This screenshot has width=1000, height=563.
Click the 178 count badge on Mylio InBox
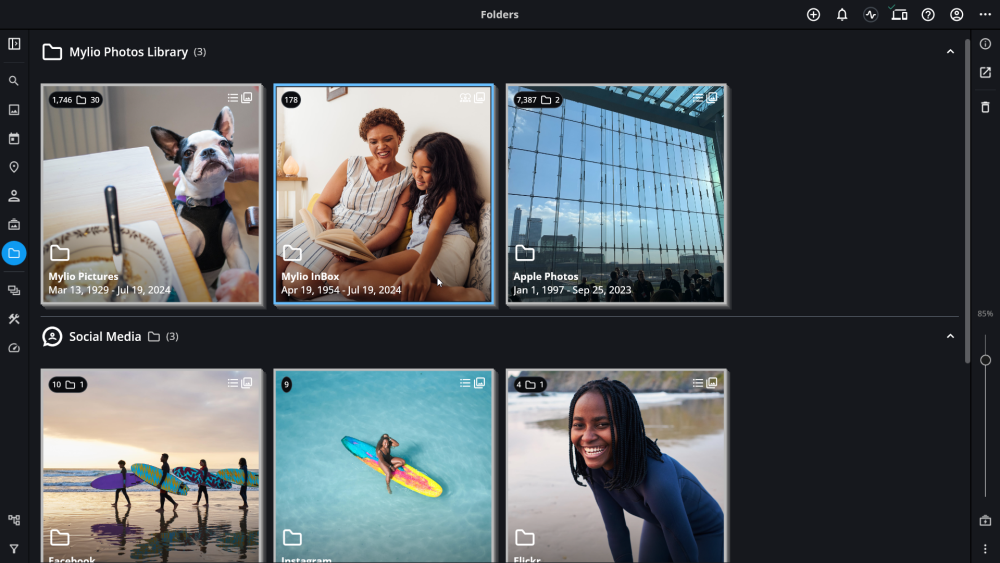pyautogui.click(x=291, y=100)
